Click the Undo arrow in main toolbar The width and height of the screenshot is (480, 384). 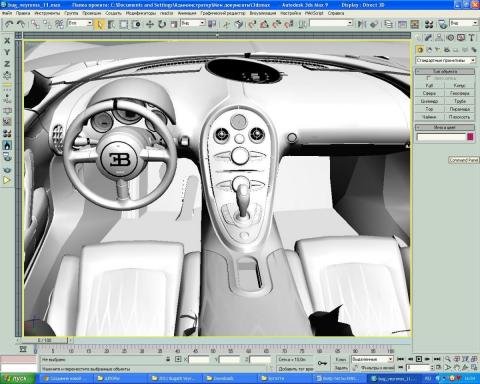click(x=9, y=24)
